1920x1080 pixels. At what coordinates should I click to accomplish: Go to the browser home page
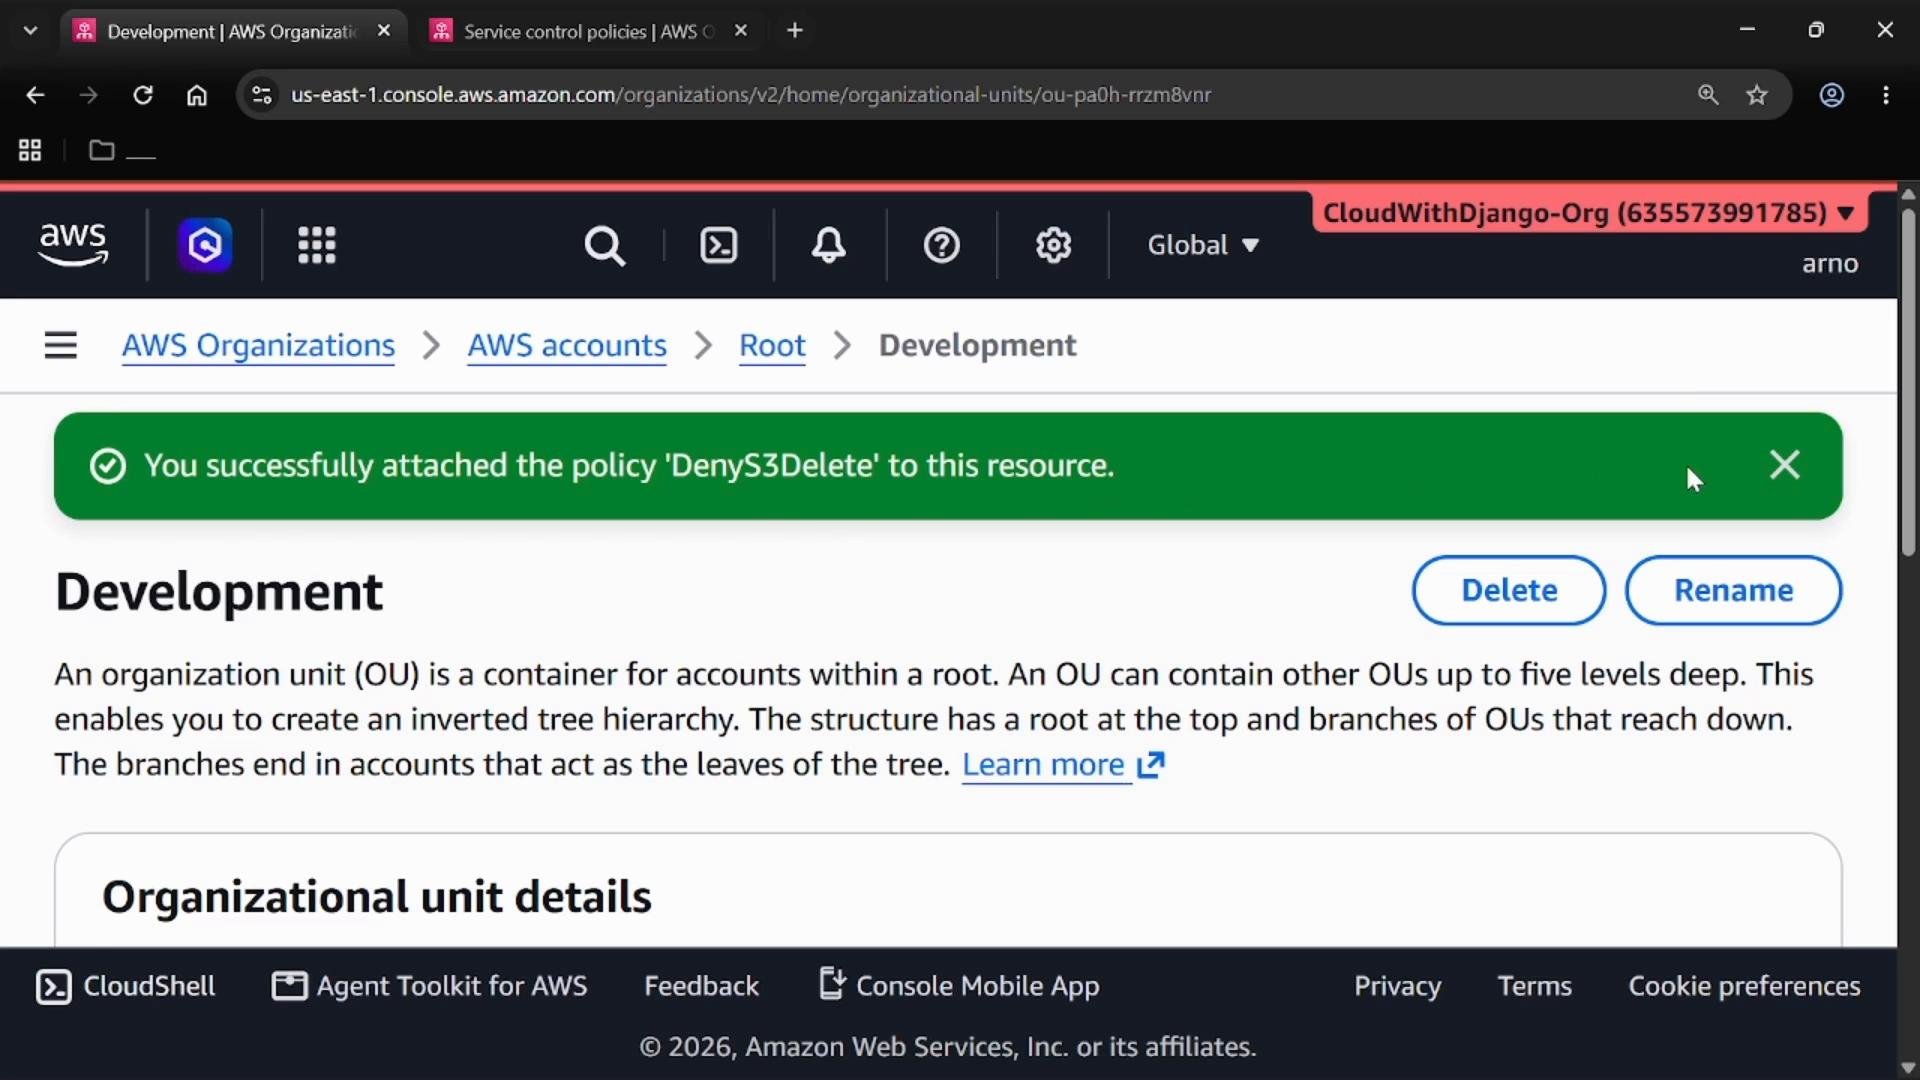[197, 95]
